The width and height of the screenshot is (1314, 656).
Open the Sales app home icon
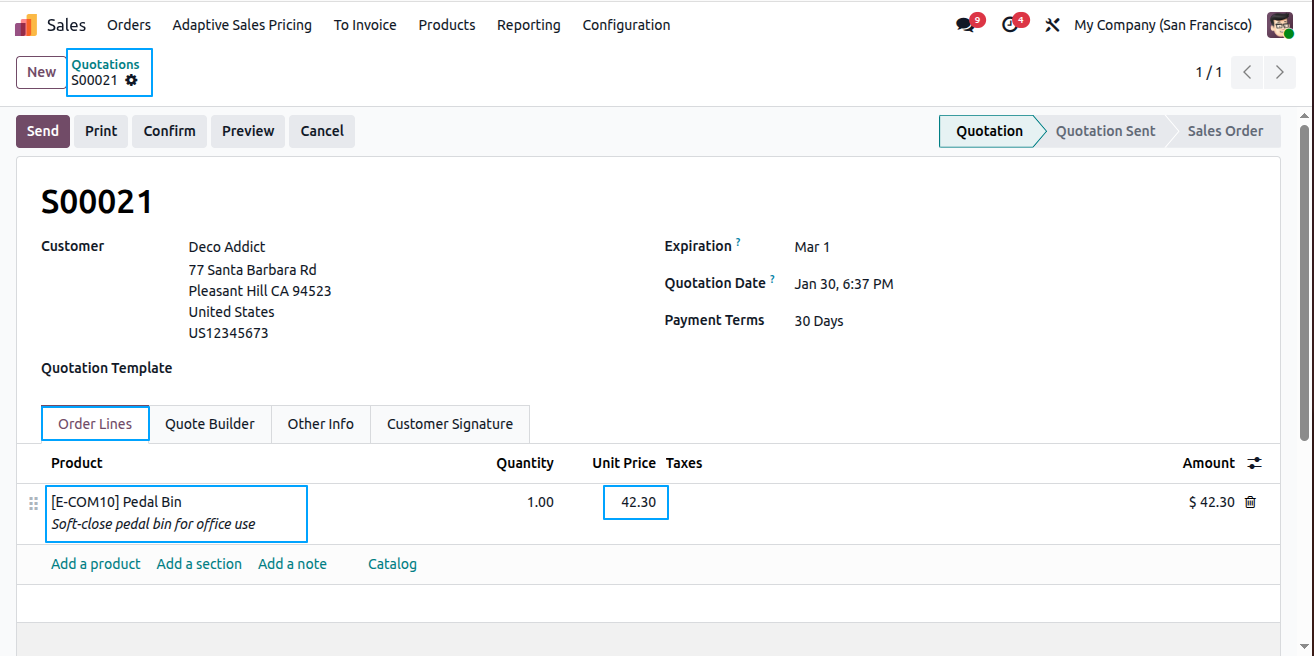click(26, 25)
